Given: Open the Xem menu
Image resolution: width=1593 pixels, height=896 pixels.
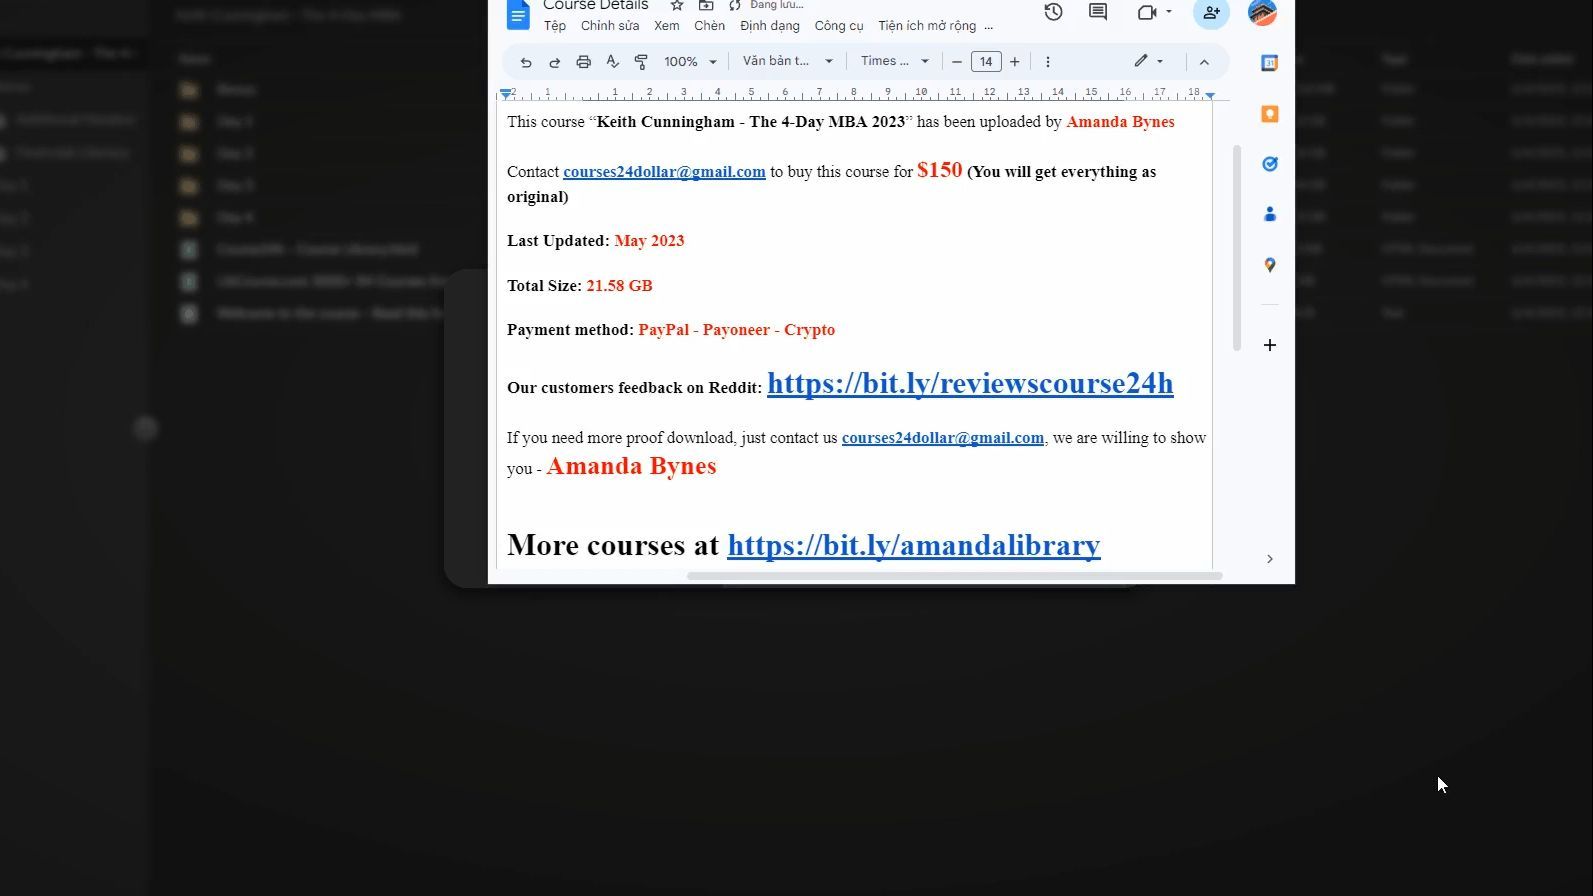Looking at the screenshot, I should [667, 26].
